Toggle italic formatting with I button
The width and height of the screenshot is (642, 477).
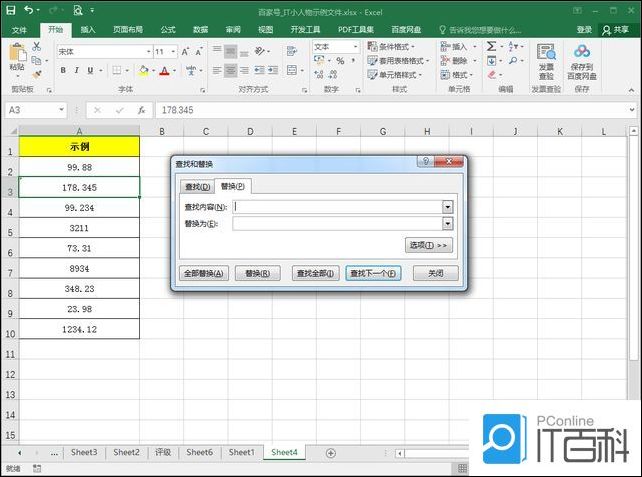point(76,70)
